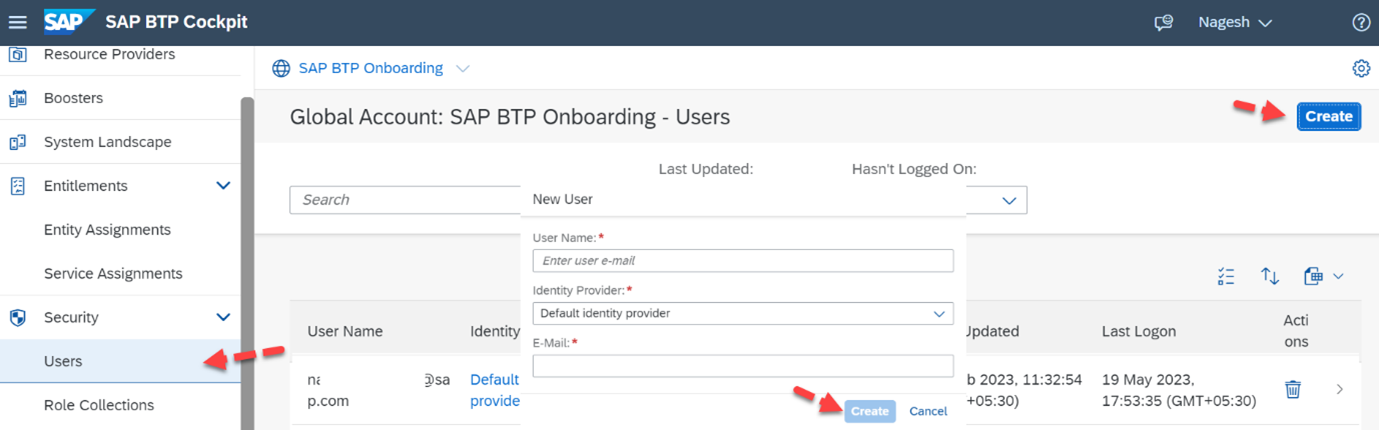Click the Entitlements icon

(17, 186)
